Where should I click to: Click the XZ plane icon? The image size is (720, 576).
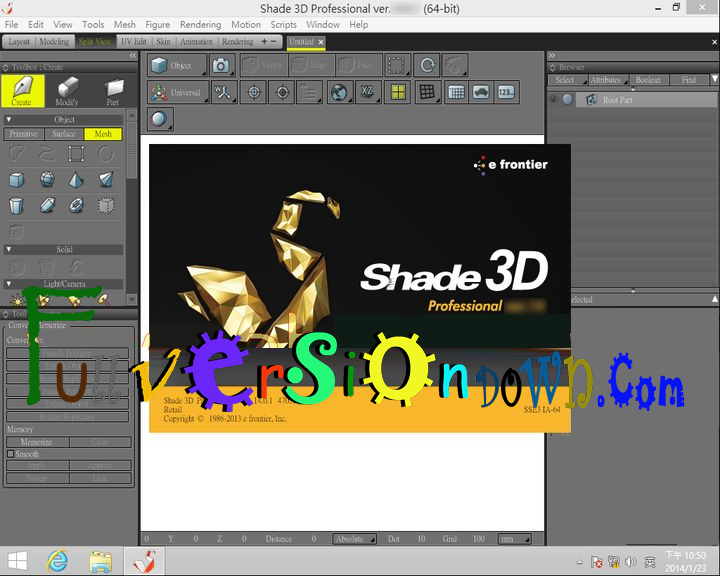368,92
